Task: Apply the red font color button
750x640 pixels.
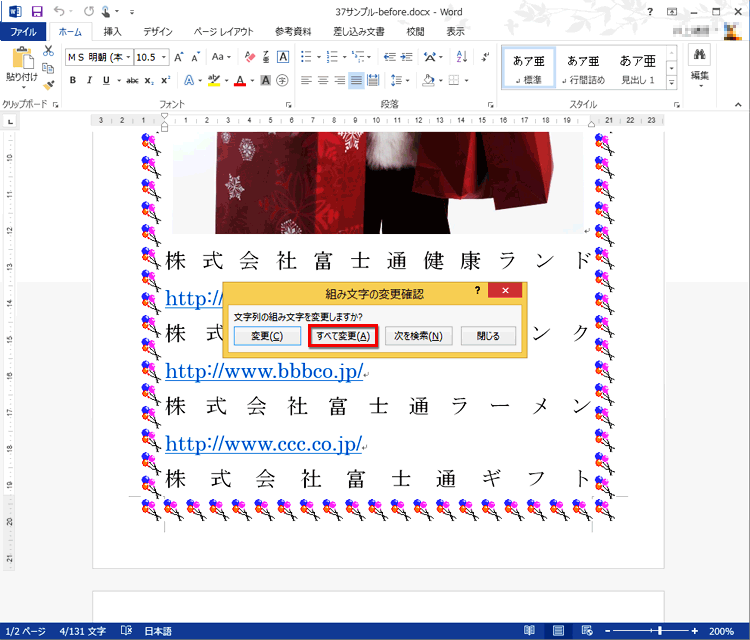Action: coord(240,80)
